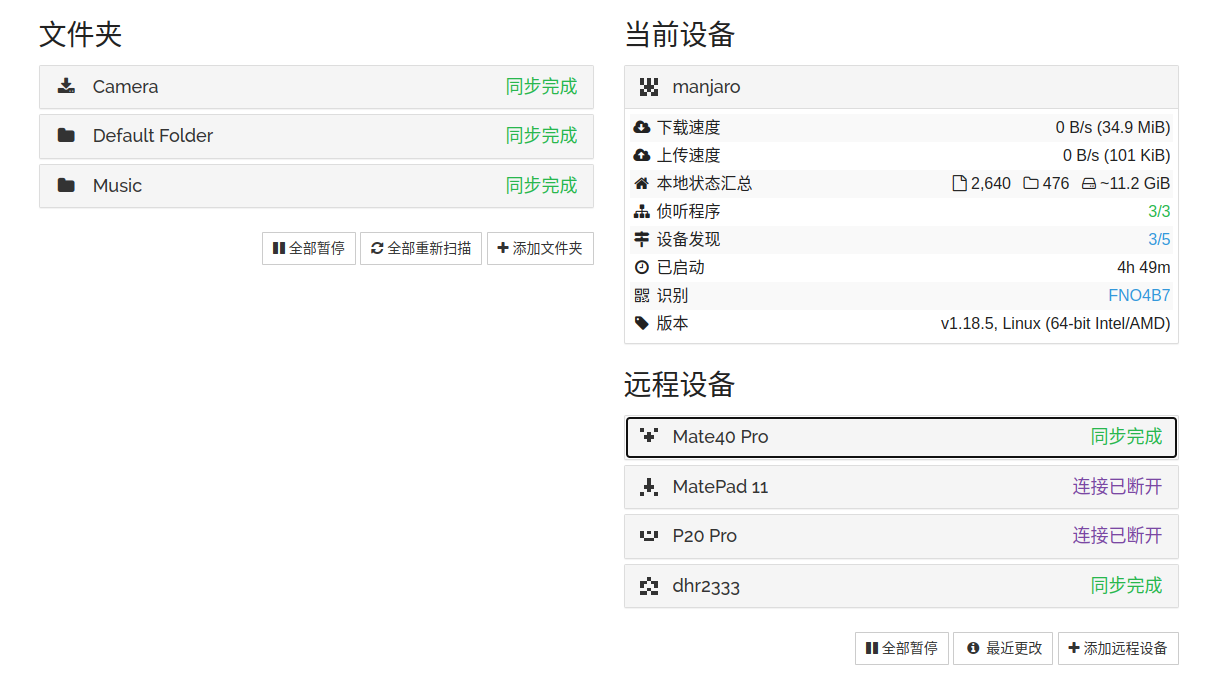The width and height of the screenshot is (1214, 684).
Task: Click the Music folder icon
Action: pos(66,186)
